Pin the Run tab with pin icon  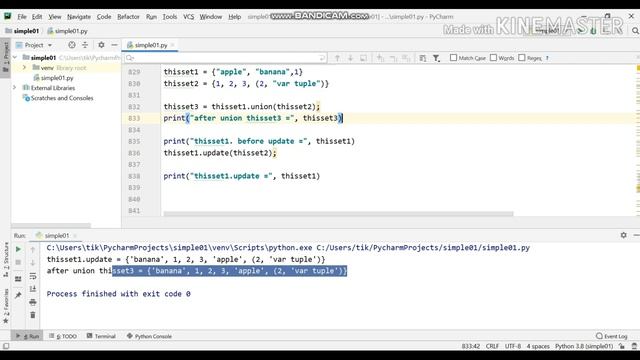point(18,295)
